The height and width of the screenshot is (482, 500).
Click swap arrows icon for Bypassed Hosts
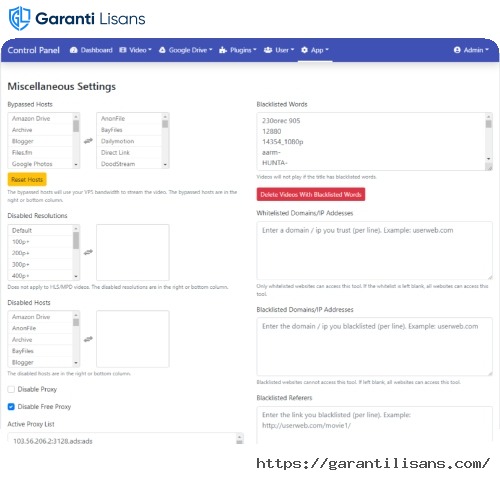(x=88, y=141)
